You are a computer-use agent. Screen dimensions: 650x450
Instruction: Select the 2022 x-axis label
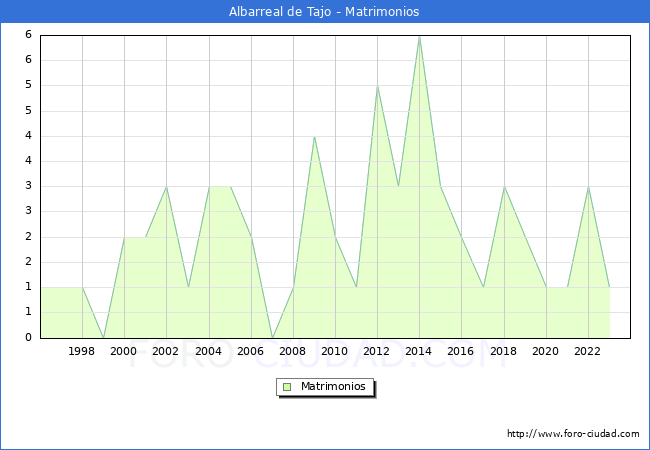[x=587, y=351]
